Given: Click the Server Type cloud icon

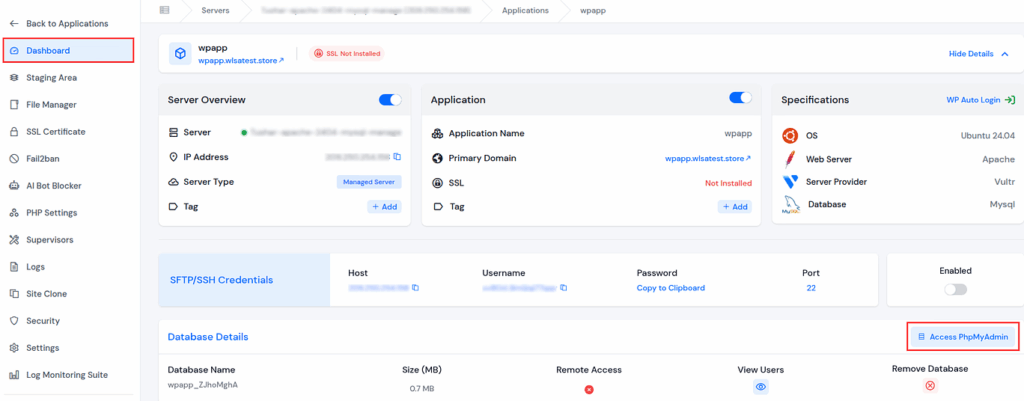Looking at the screenshot, I should 173,182.
